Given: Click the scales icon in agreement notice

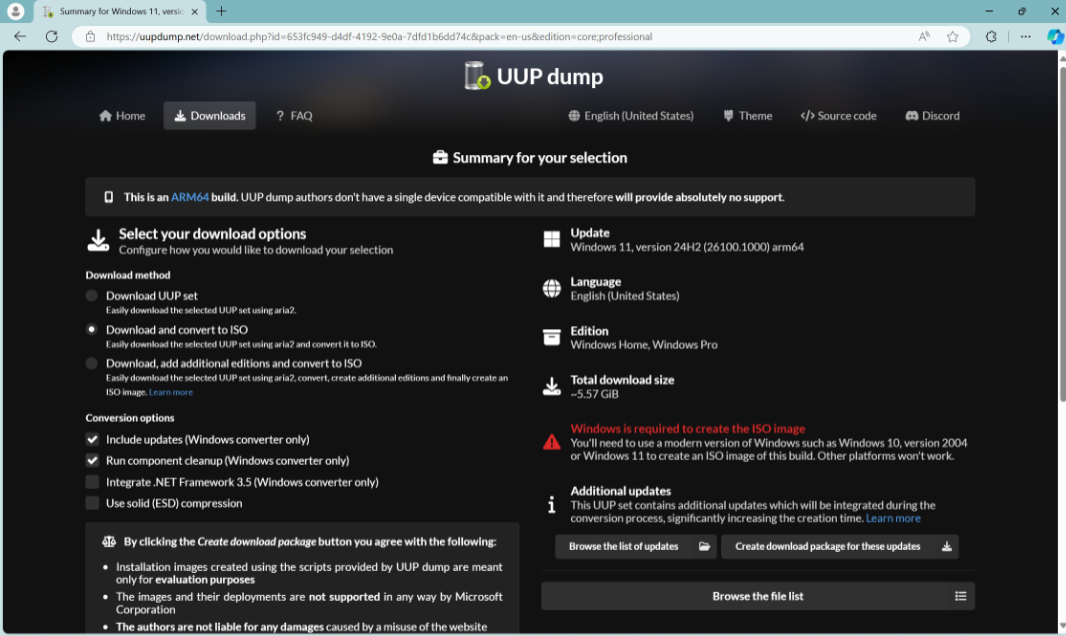Looking at the screenshot, I should (x=109, y=542).
